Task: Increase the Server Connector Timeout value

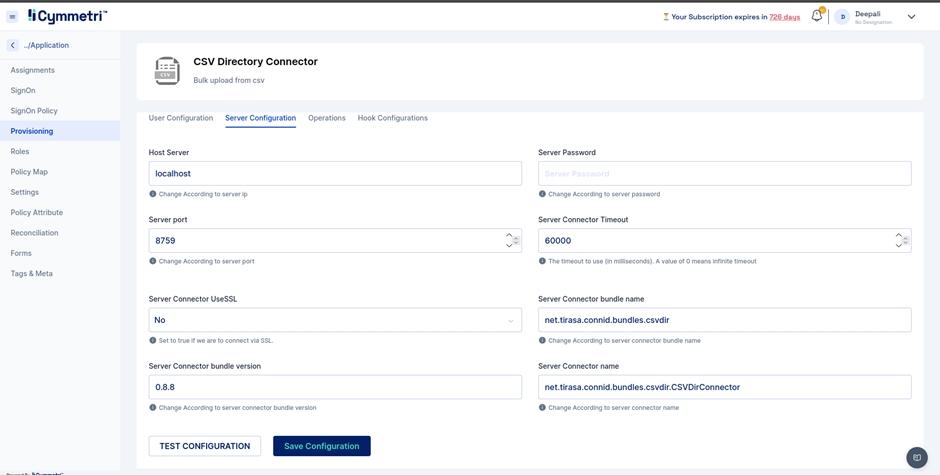Action: click(x=899, y=236)
